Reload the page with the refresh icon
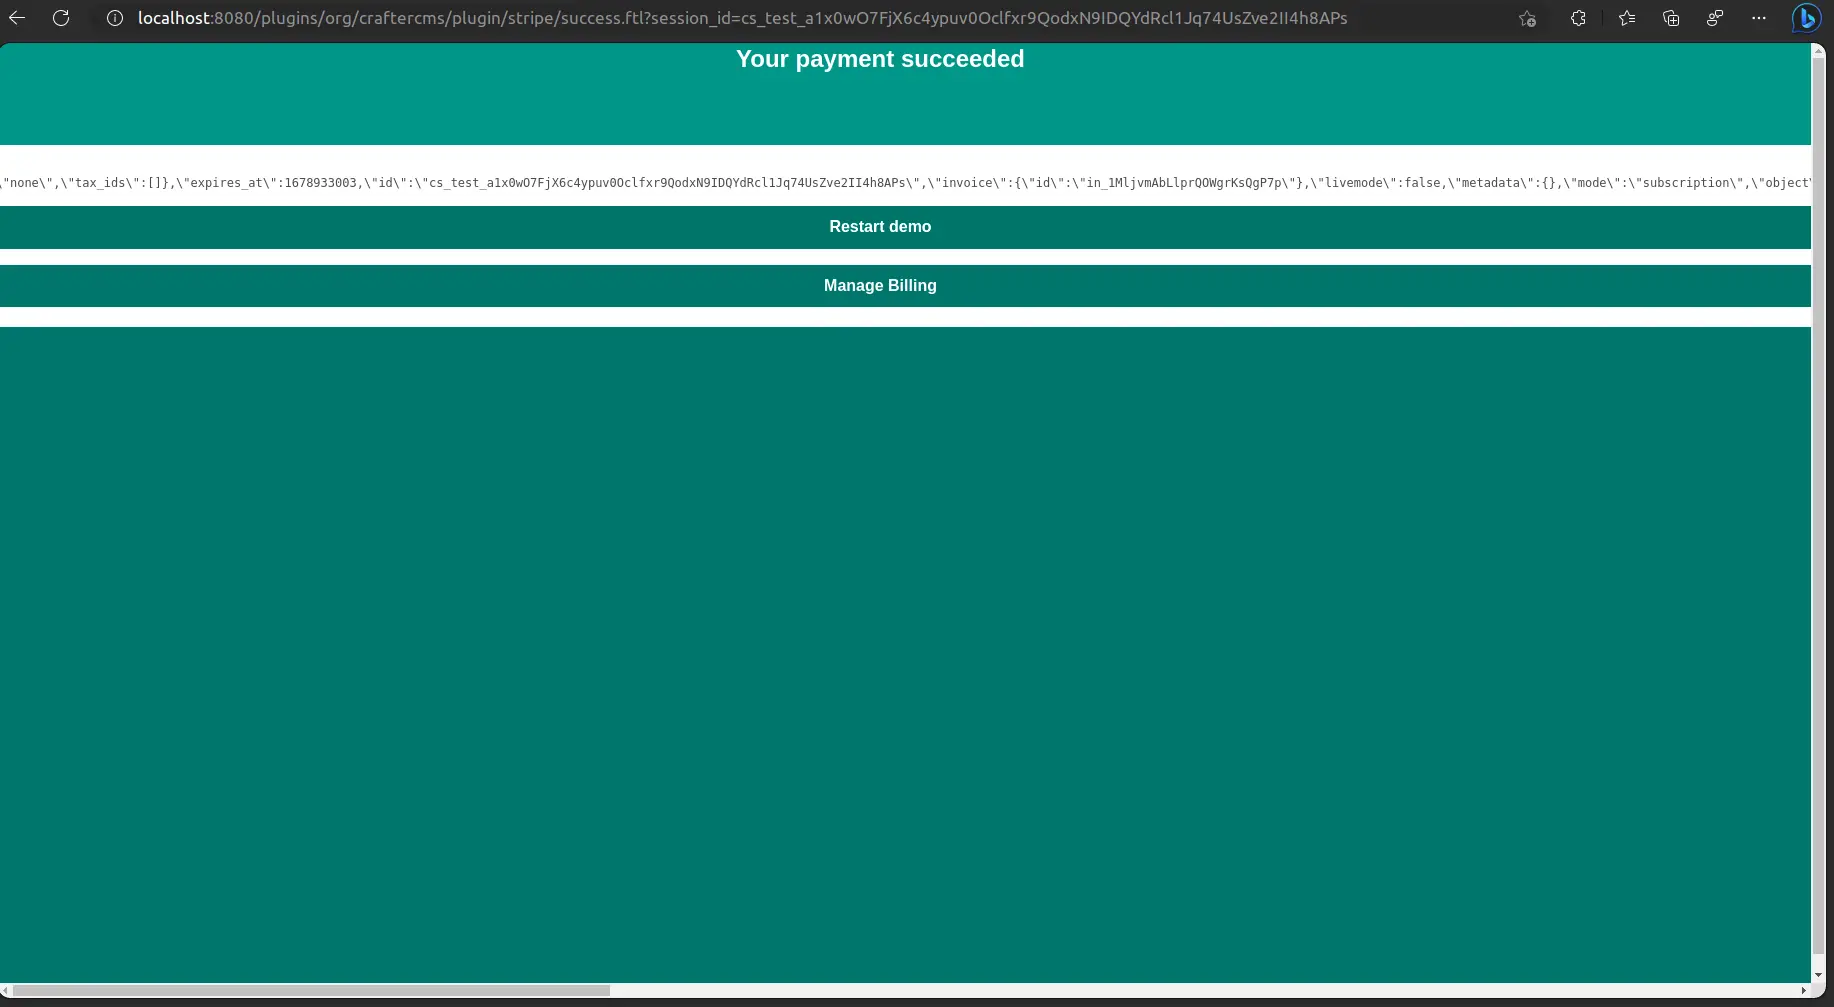 pos(61,18)
